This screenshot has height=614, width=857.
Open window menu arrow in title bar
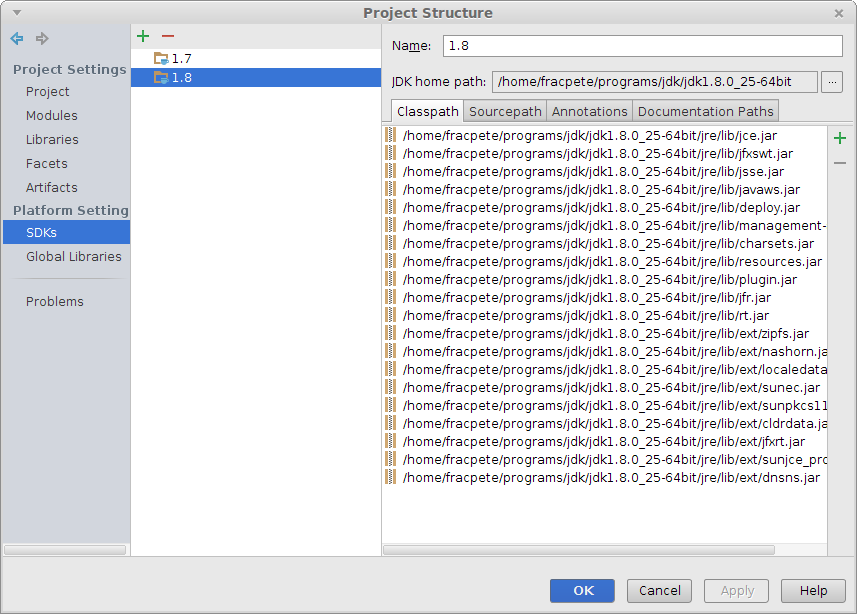point(16,12)
